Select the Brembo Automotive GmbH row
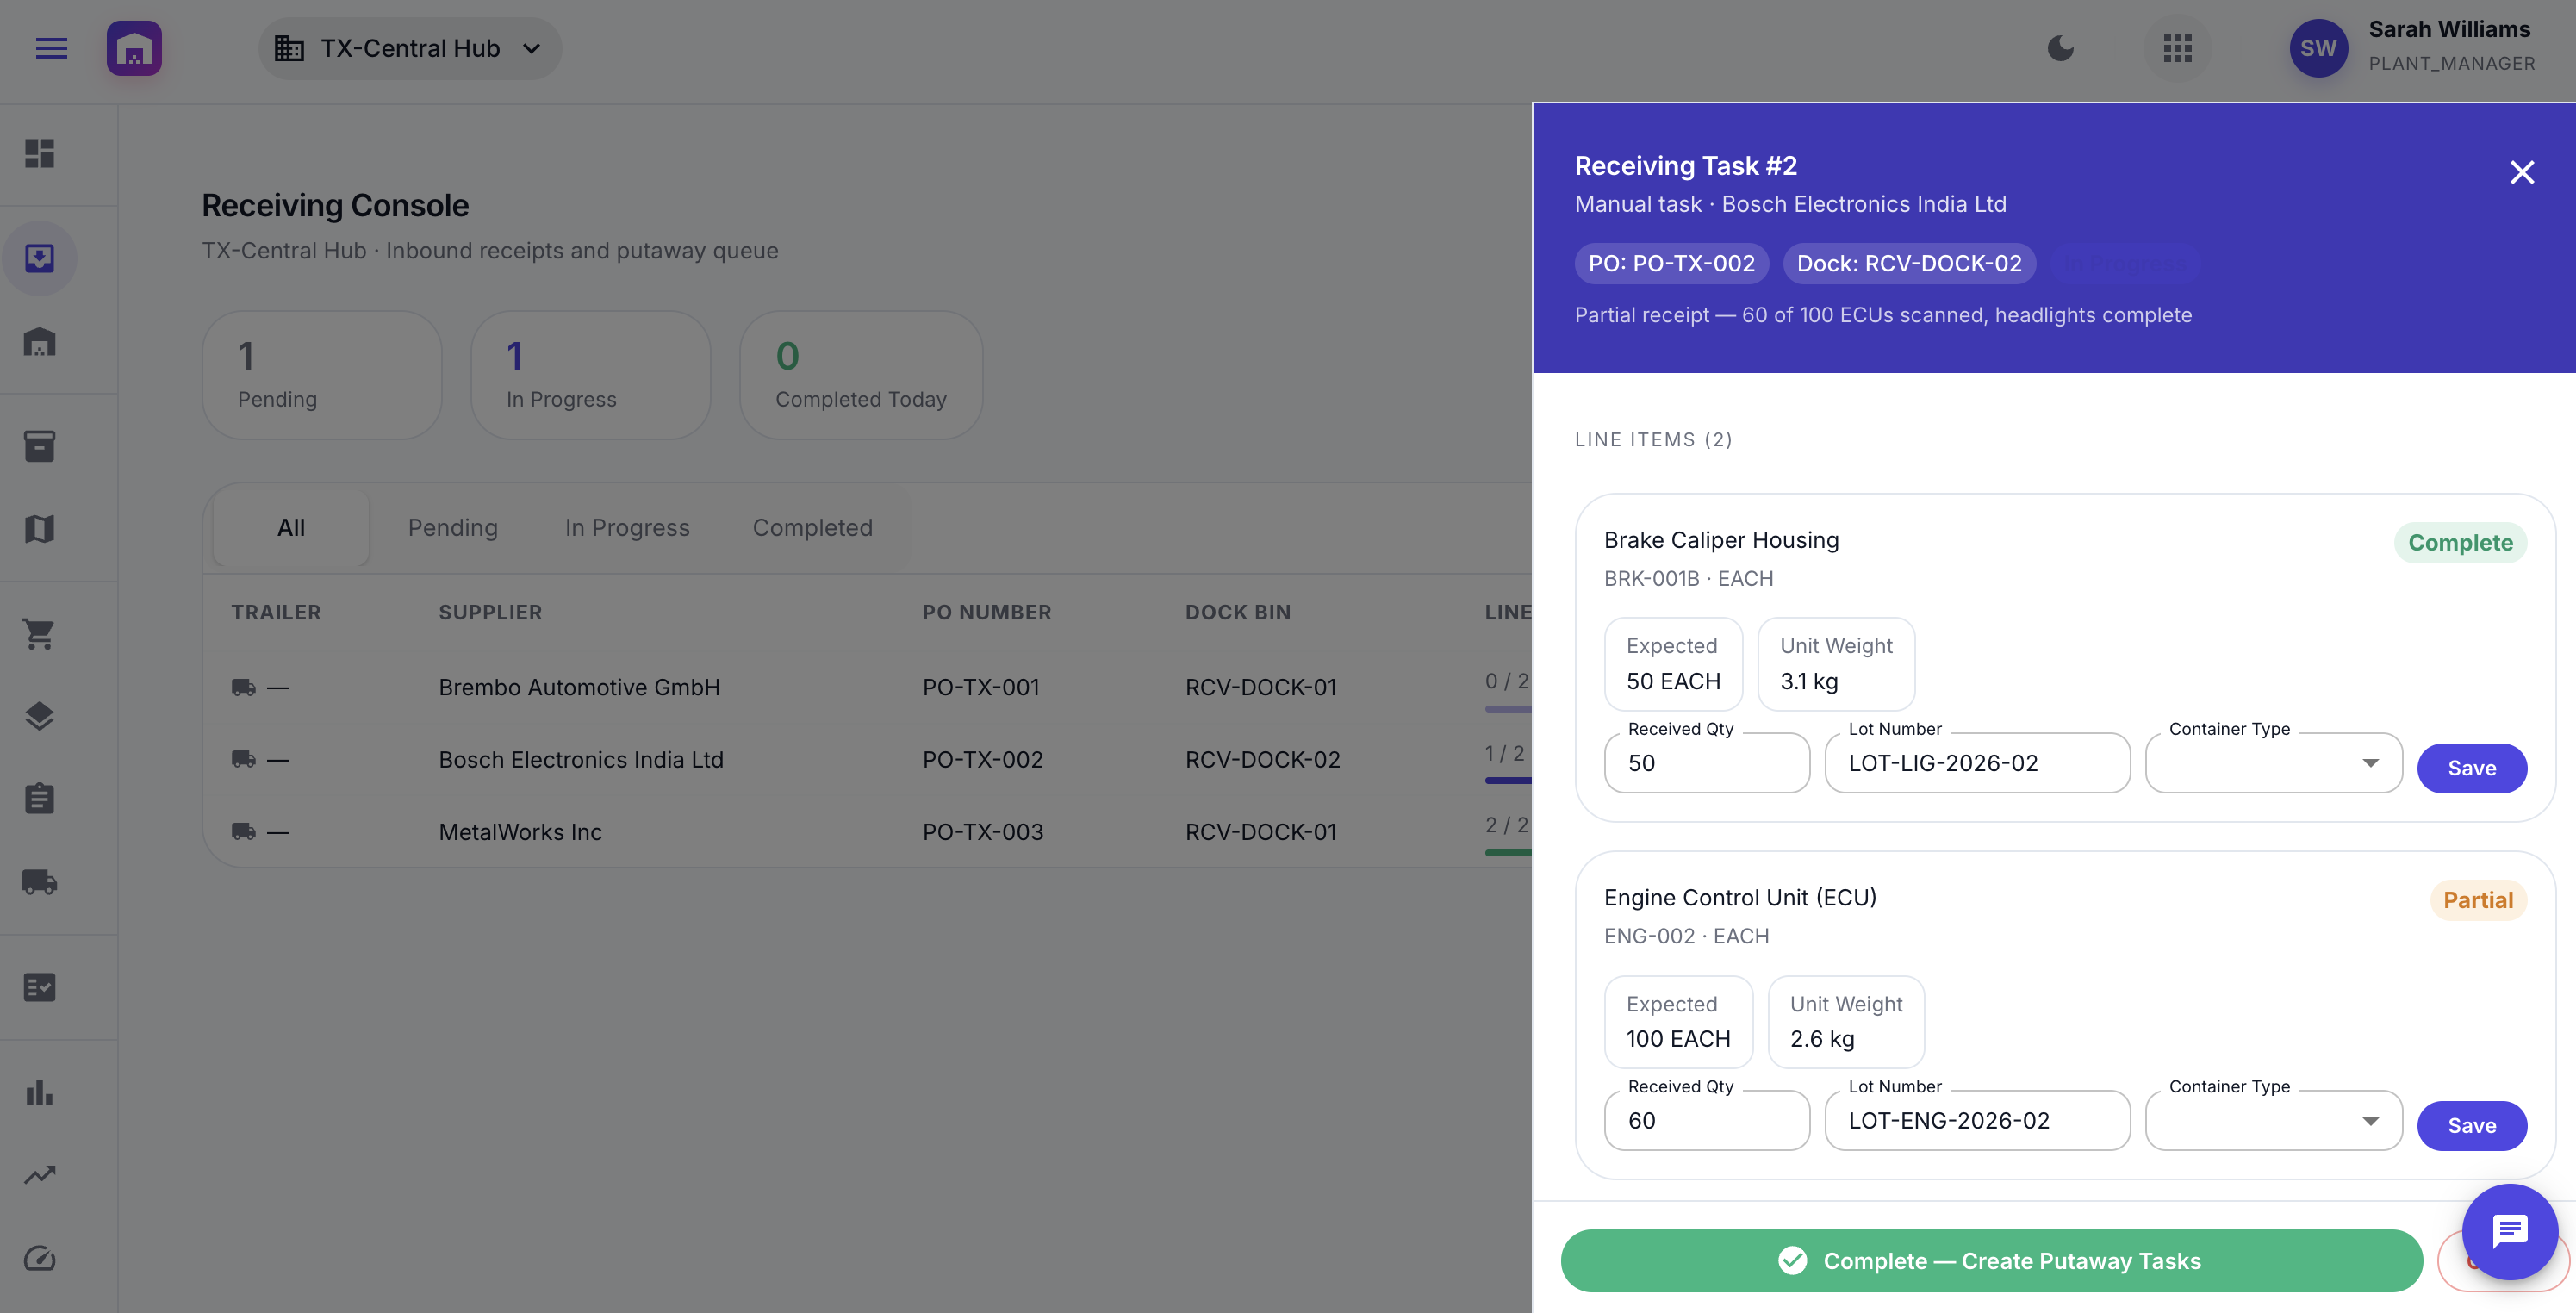Viewport: 2576px width, 1313px height. click(868, 687)
